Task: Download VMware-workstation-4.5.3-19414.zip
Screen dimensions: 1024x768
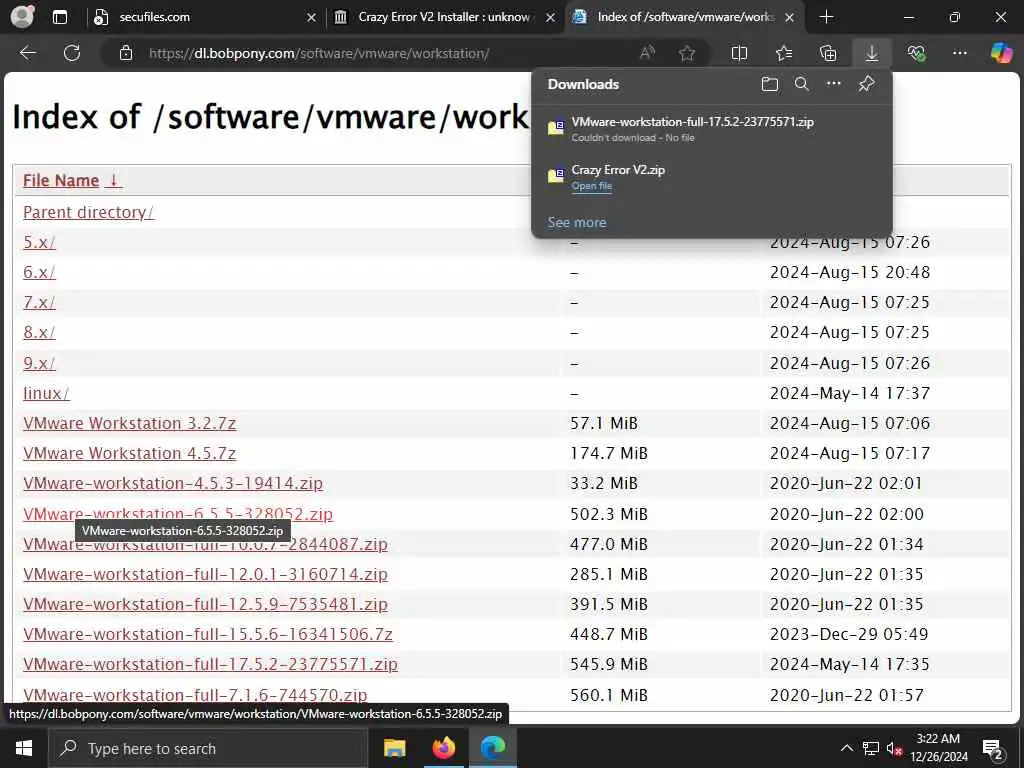Action: (173, 483)
